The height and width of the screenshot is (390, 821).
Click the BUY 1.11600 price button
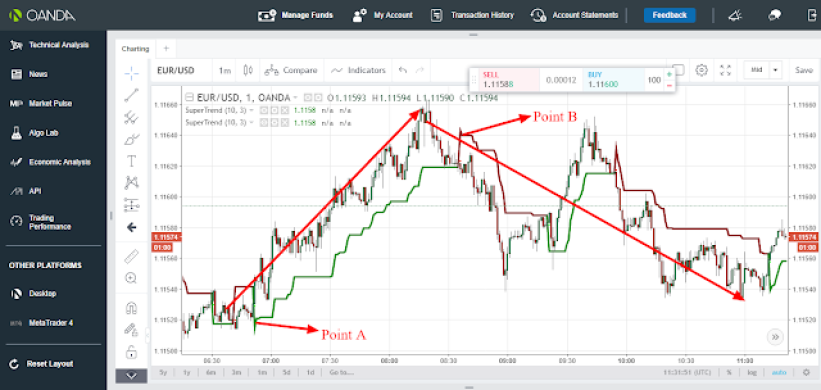(x=614, y=80)
